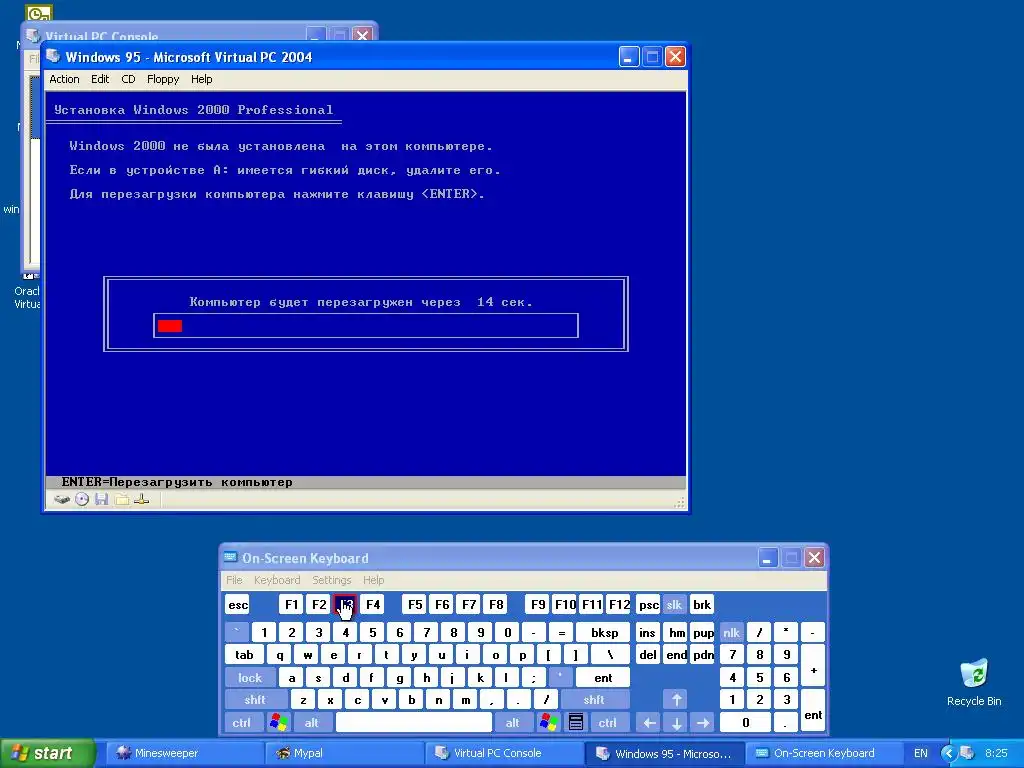
Task: Open the Floppy menu in Virtual PC
Action: click(x=163, y=79)
